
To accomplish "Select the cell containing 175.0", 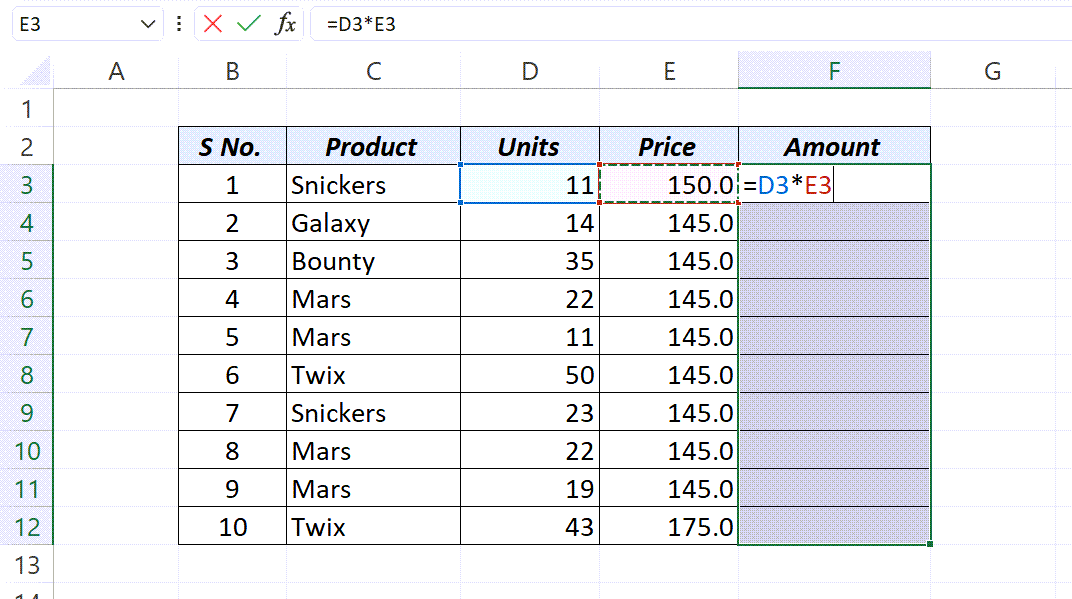I will tap(669, 527).
